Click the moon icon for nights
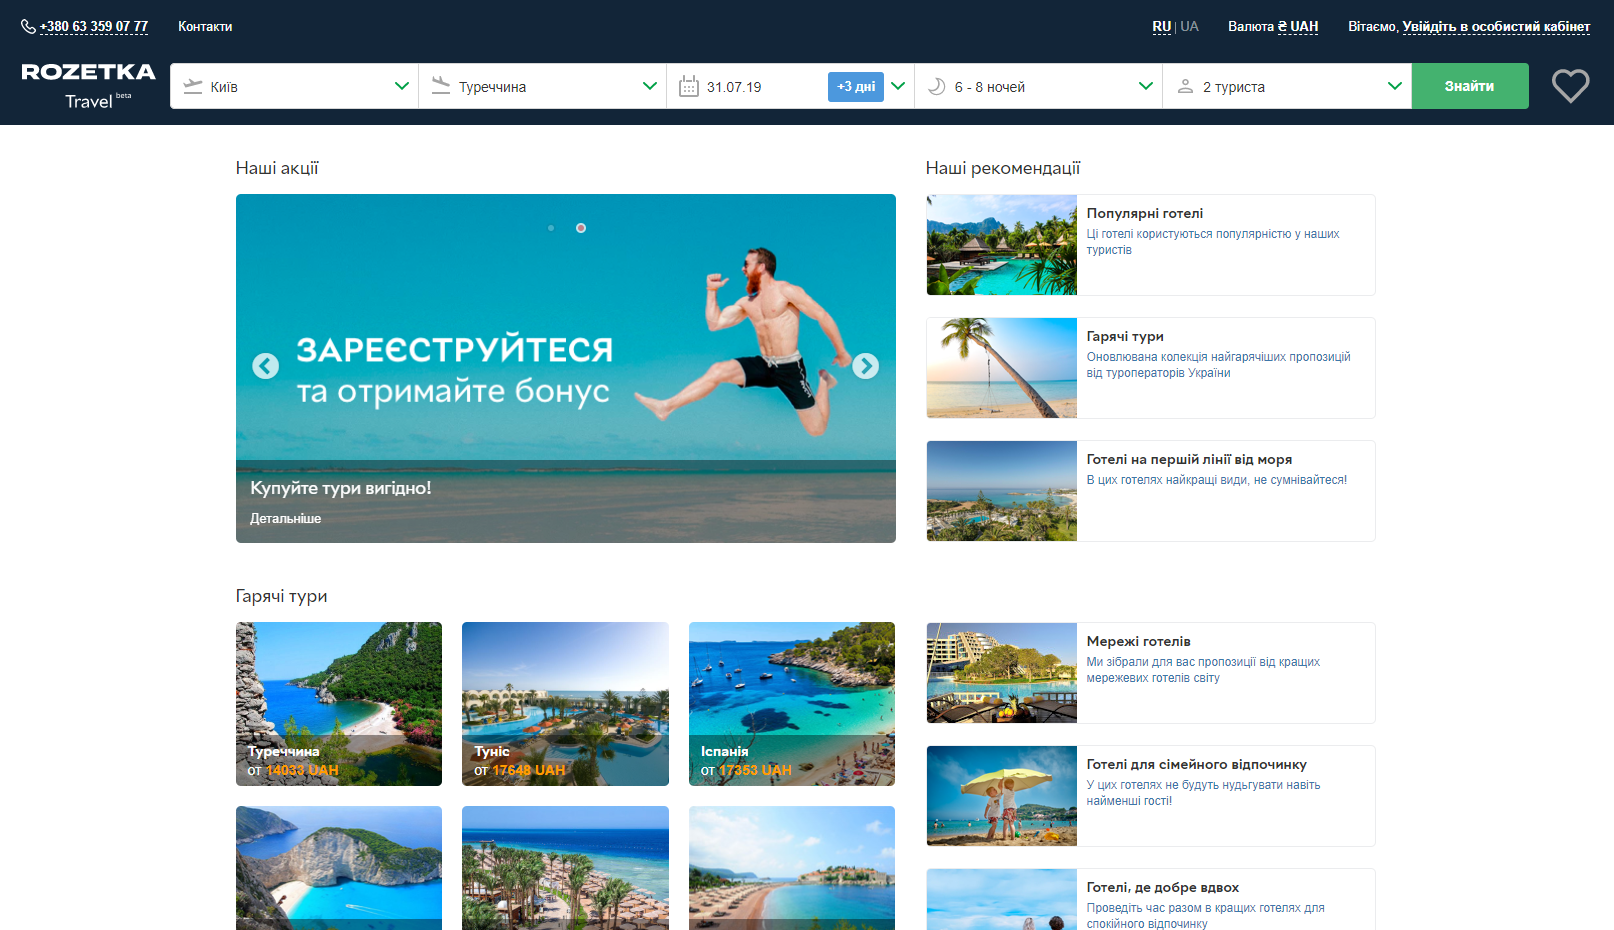The height and width of the screenshot is (930, 1614). point(936,87)
